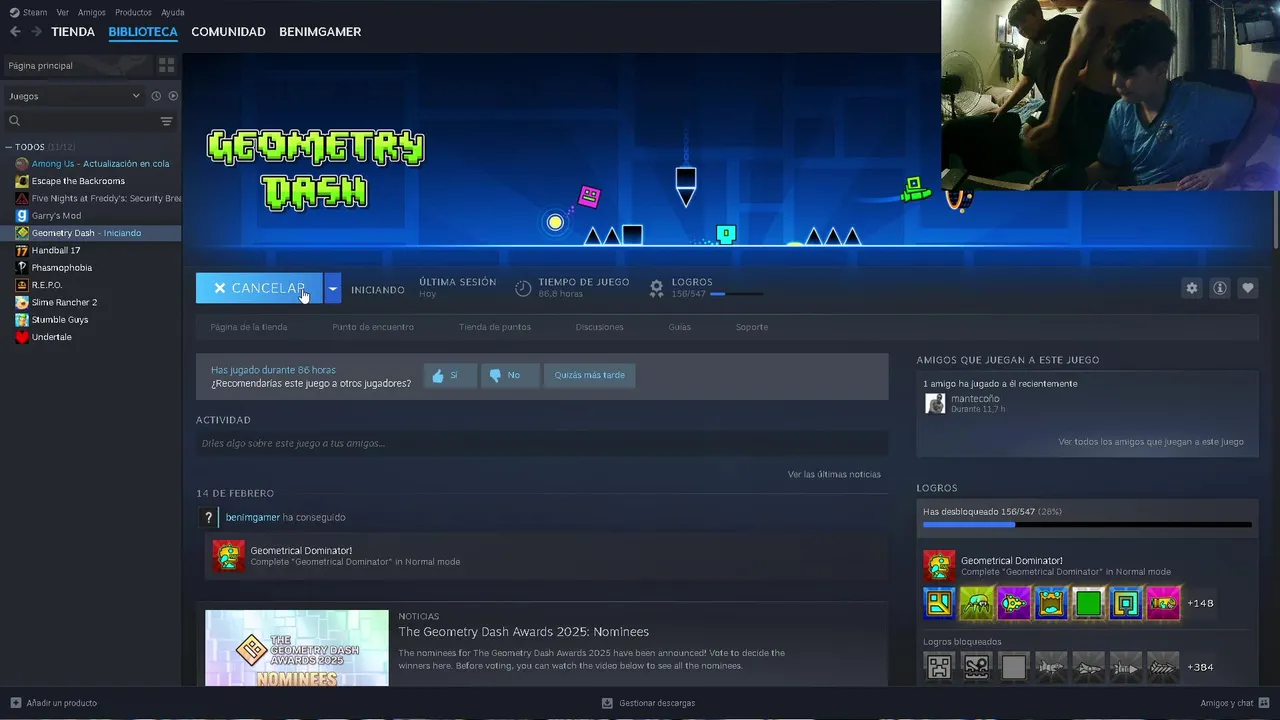Open The Geometry Dash Awards 2025: Nominees headline
Image resolution: width=1280 pixels, height=720 pixels.
click(x=524, y=632)
